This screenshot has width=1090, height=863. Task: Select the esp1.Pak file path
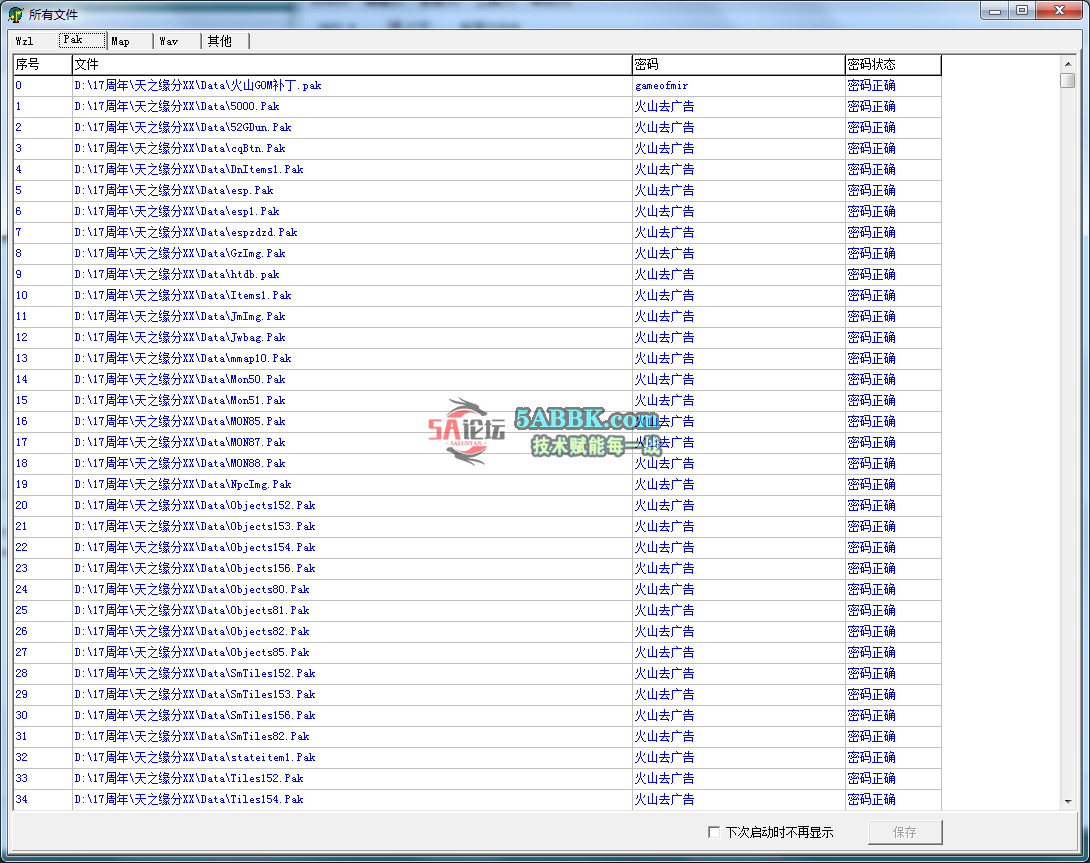coord(177,211)
